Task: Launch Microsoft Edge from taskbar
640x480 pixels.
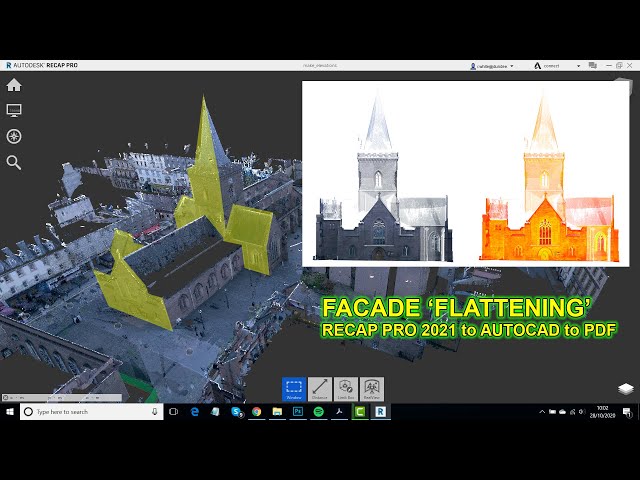Action: [x=195, y=412]
